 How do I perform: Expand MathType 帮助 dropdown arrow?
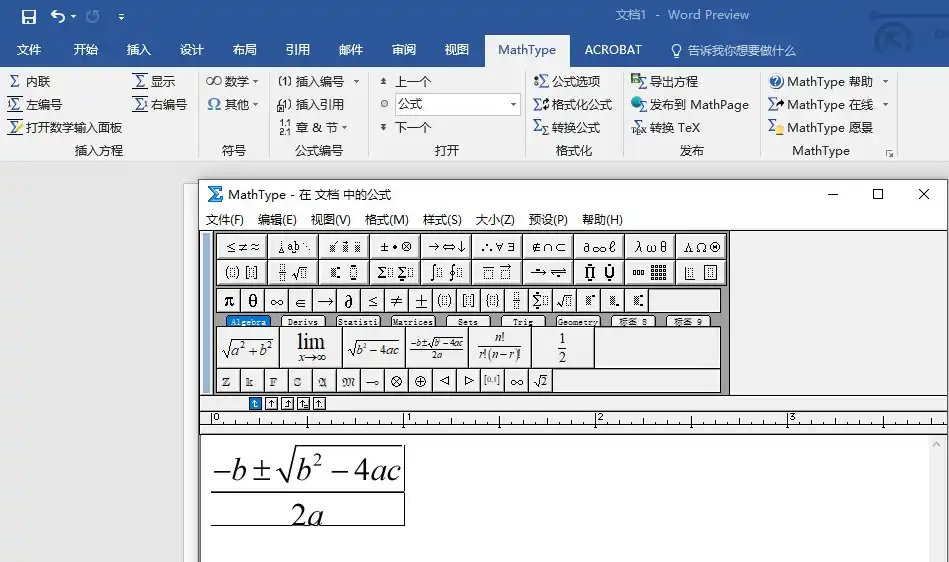(885, 81)
